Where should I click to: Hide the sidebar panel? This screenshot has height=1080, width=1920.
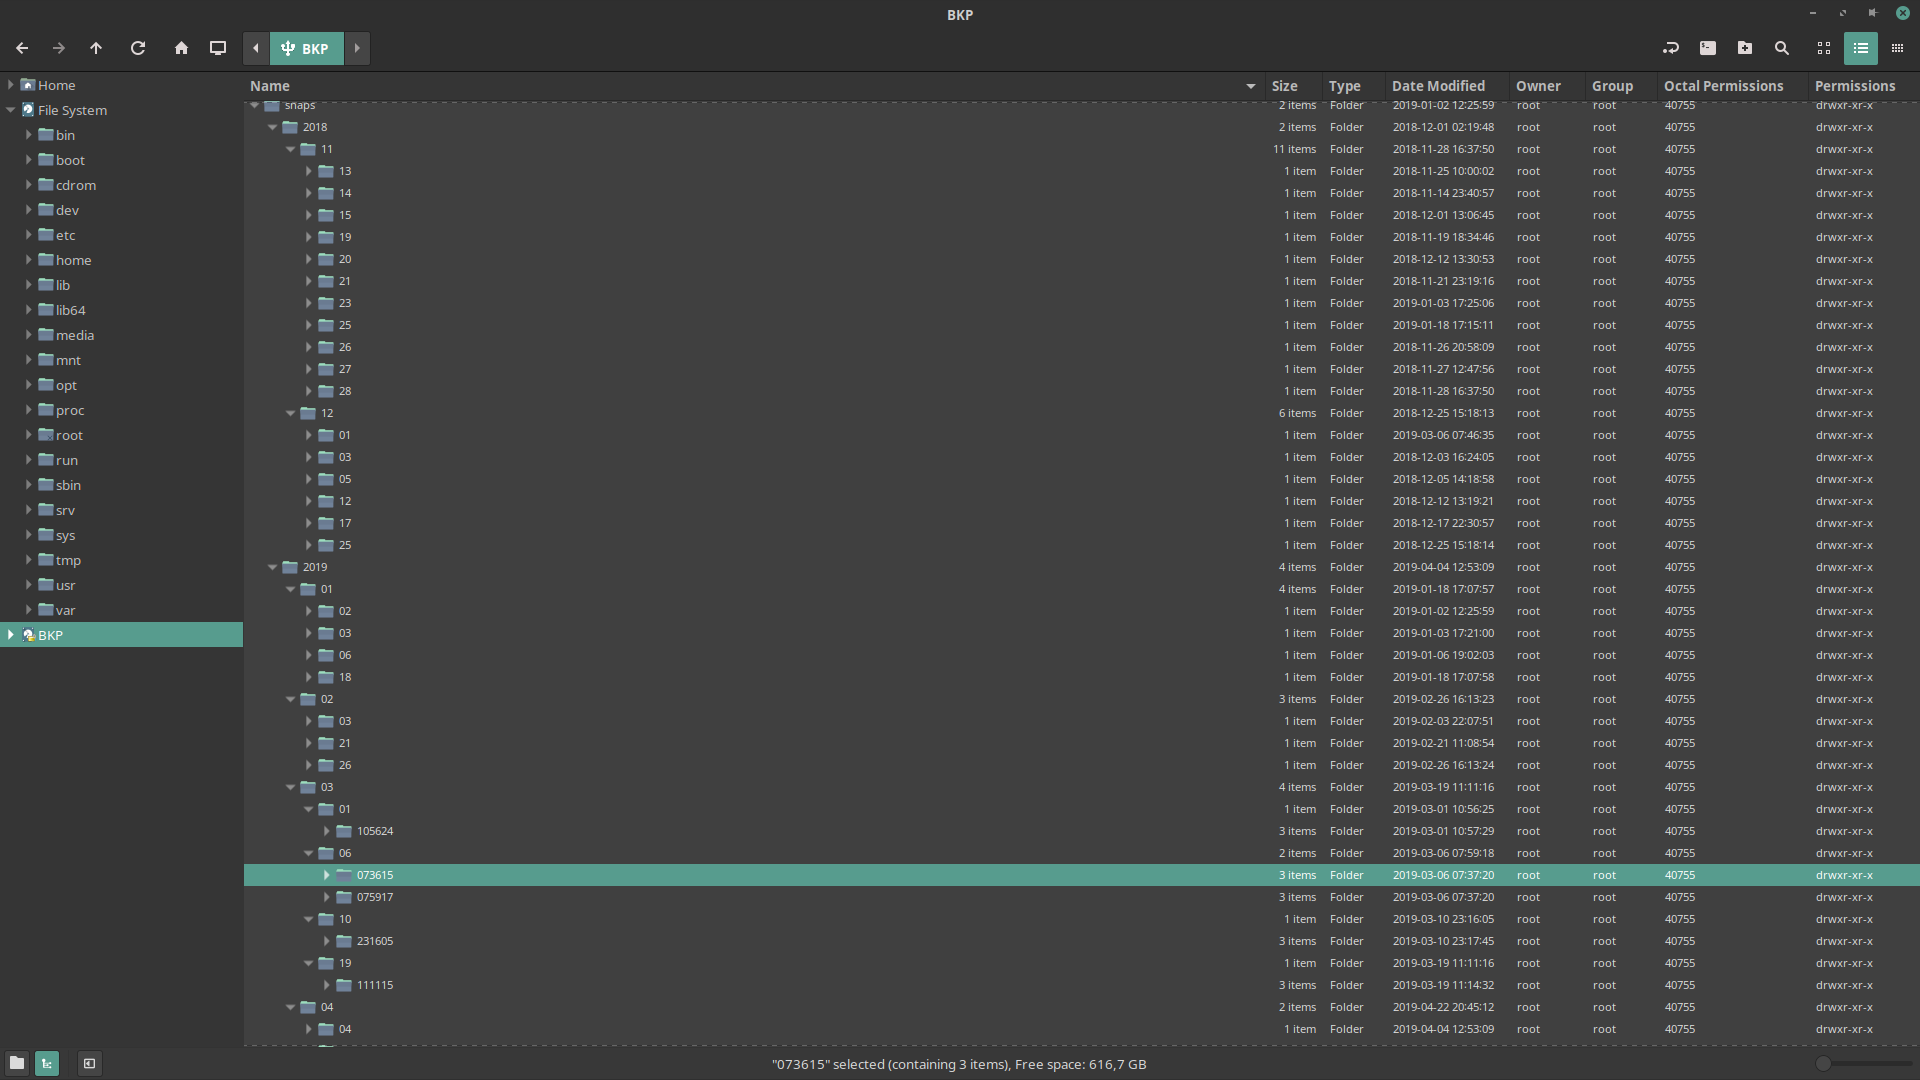pos(89,1063)
